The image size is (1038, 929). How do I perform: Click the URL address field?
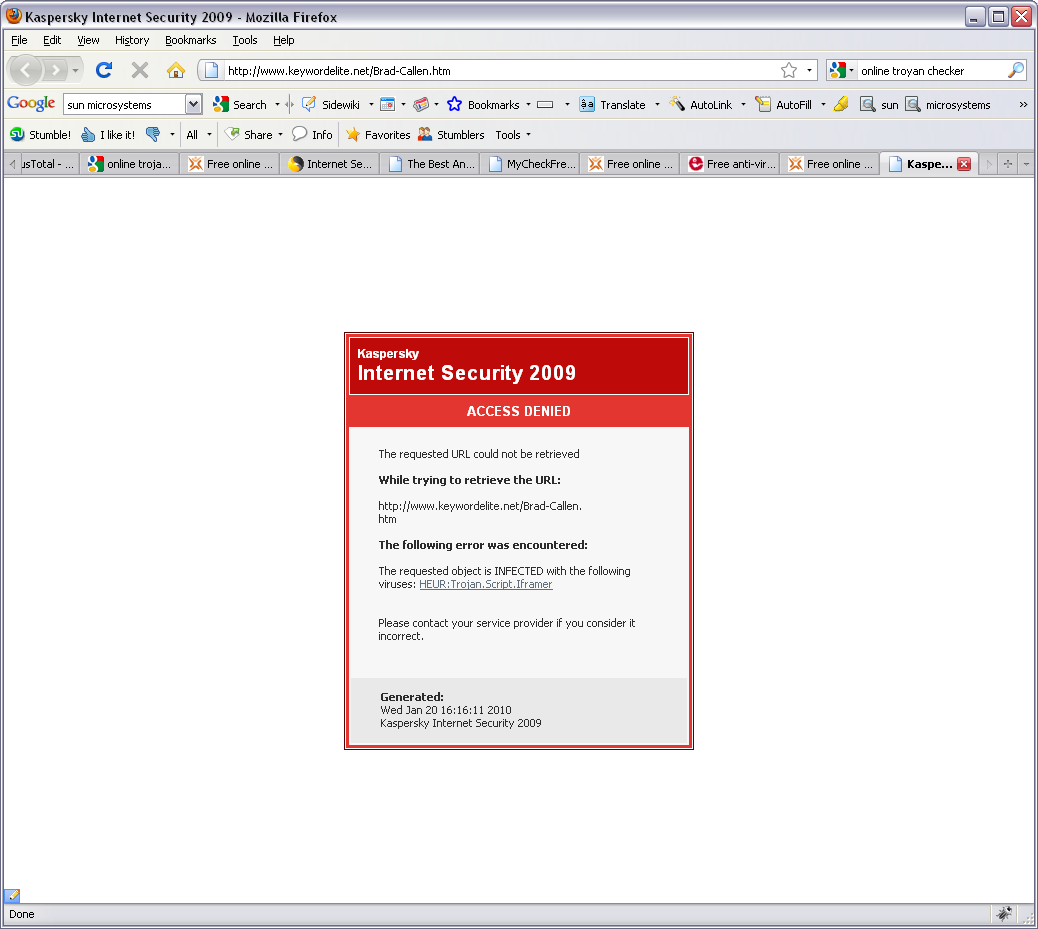(500, 70)
